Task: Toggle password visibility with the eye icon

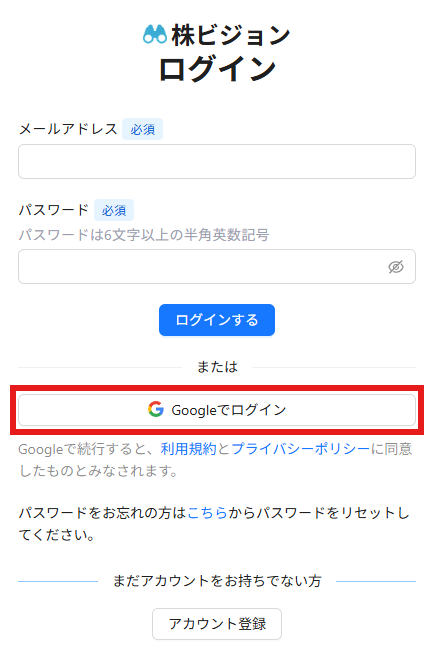Action: click(x=396, y=267)
